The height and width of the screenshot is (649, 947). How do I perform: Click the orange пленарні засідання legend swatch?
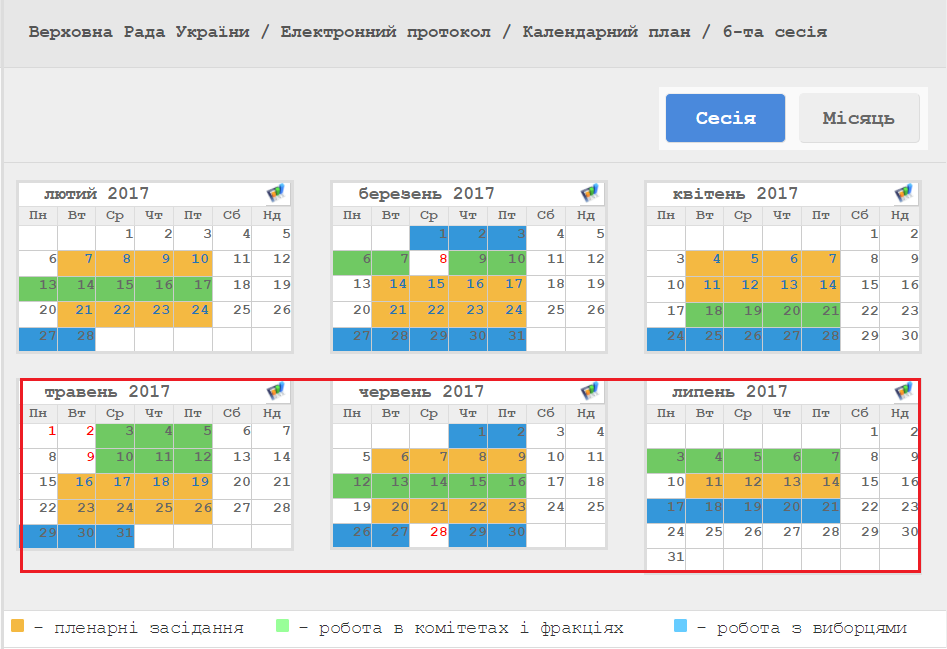click(17, 627)
